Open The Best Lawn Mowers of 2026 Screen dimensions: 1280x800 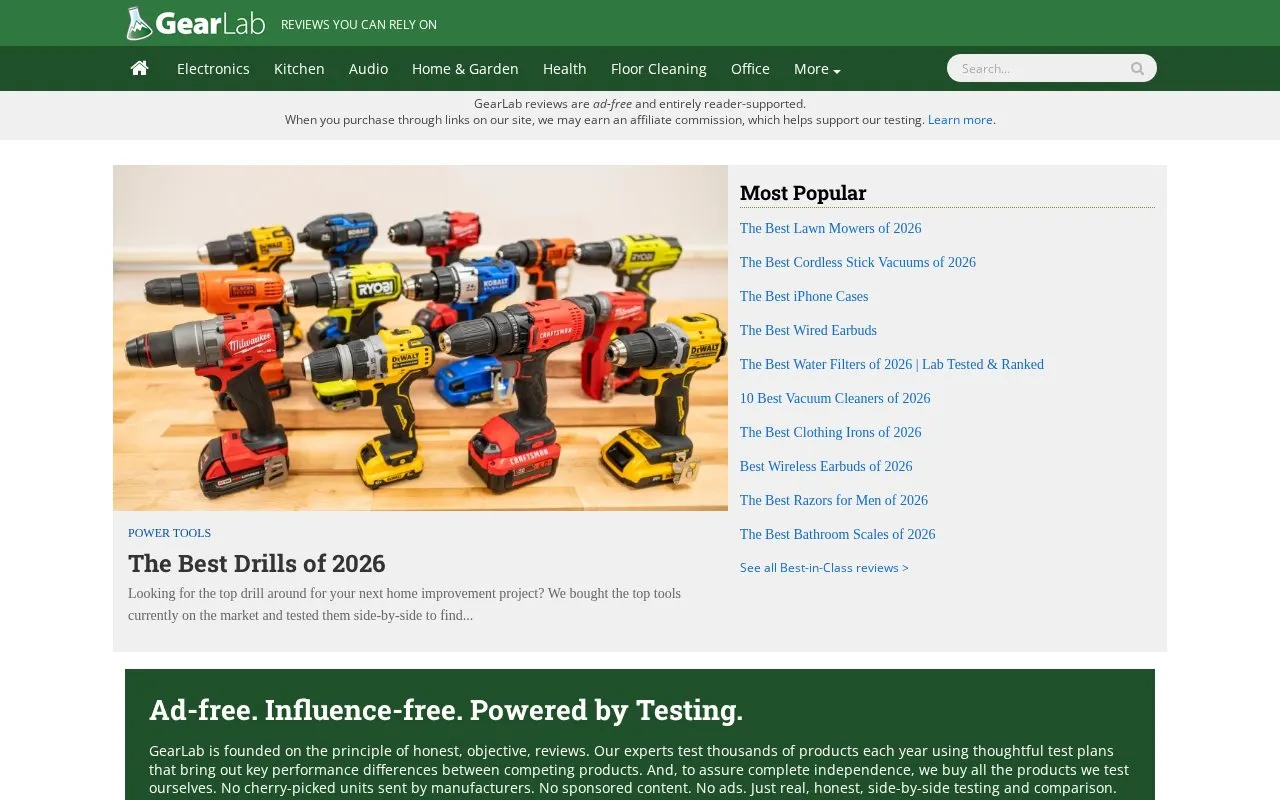coord(830,228)
